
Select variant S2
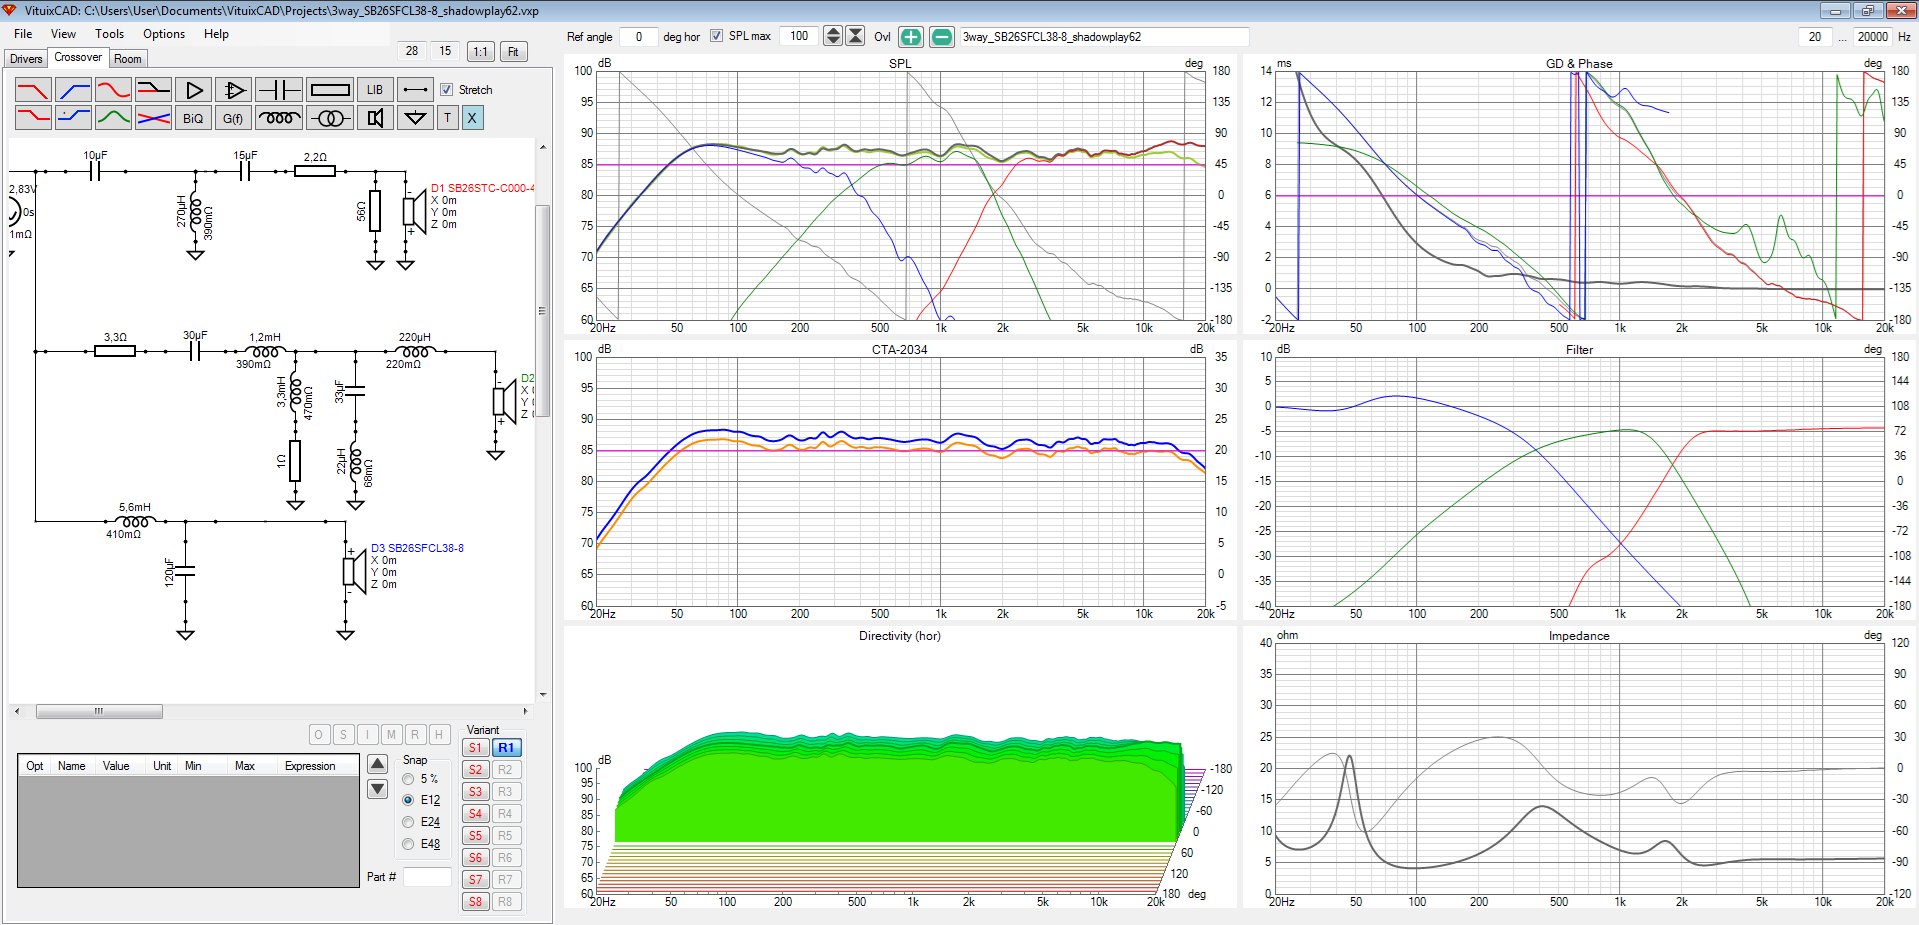coord(476,770)
